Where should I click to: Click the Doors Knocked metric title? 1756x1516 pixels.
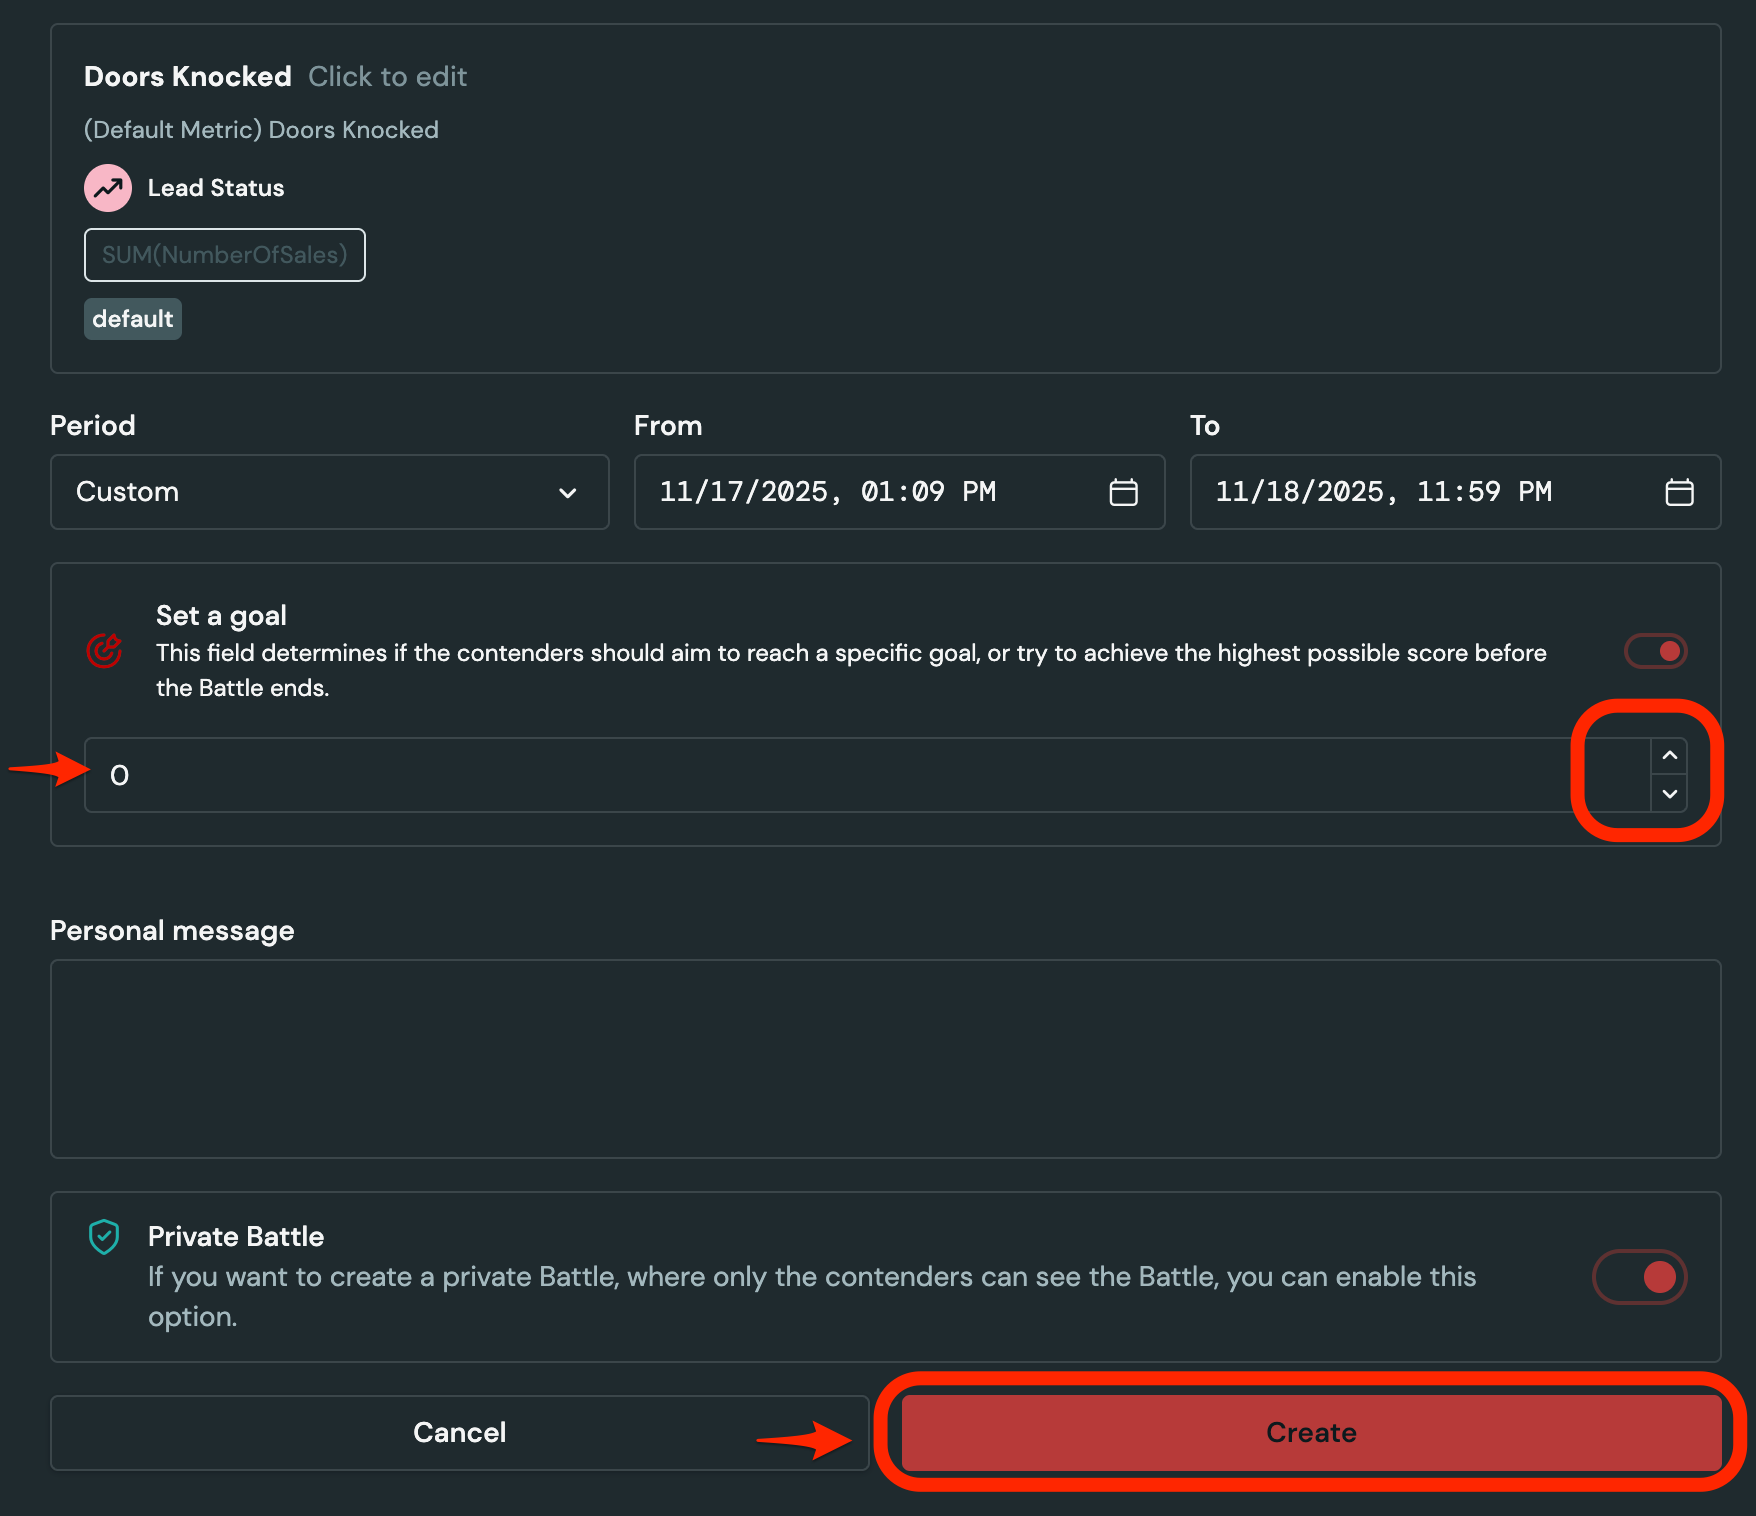coord(187,76)
